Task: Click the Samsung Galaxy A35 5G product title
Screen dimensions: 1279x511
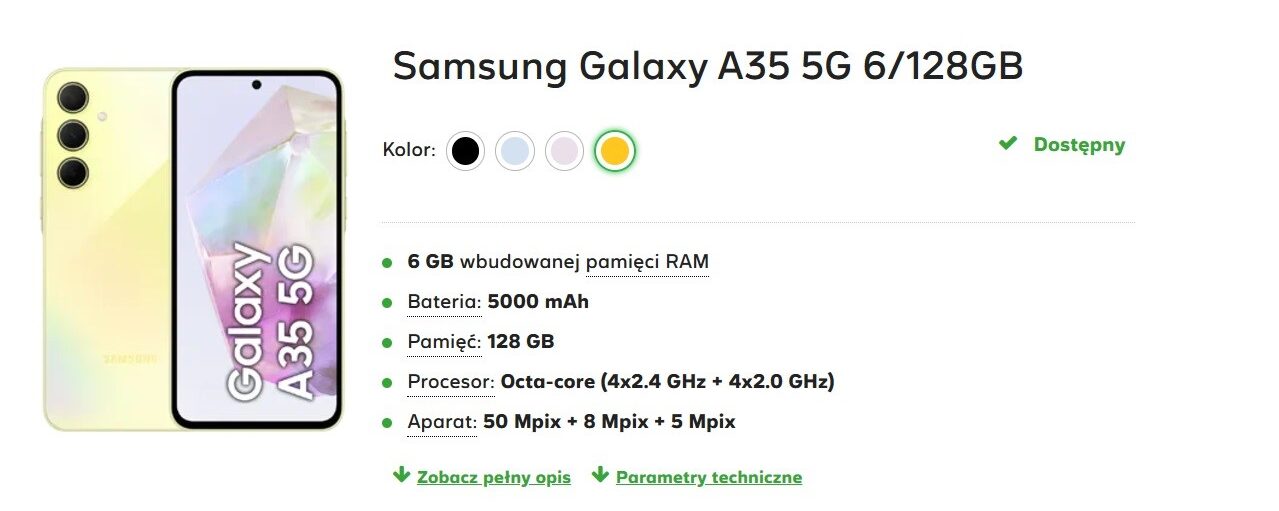Action: (x=708, y=66)
